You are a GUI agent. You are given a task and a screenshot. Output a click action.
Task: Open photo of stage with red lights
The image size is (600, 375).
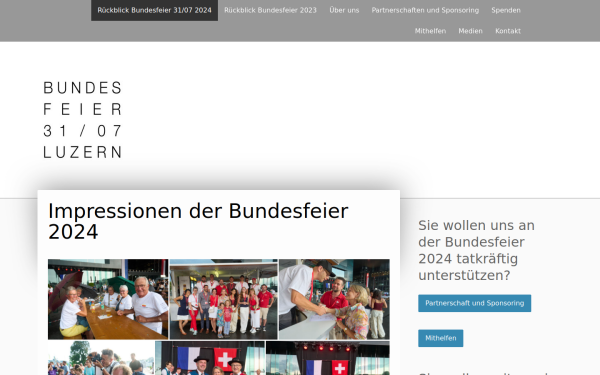(328, 358)
